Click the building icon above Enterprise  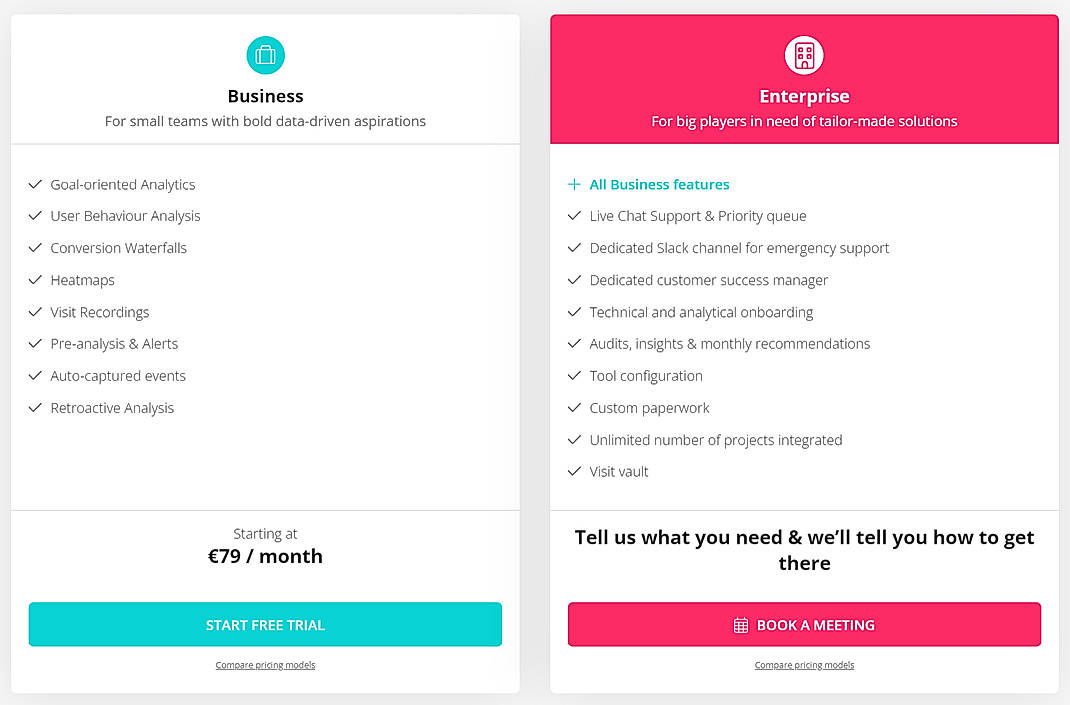(x=804, y=55)
